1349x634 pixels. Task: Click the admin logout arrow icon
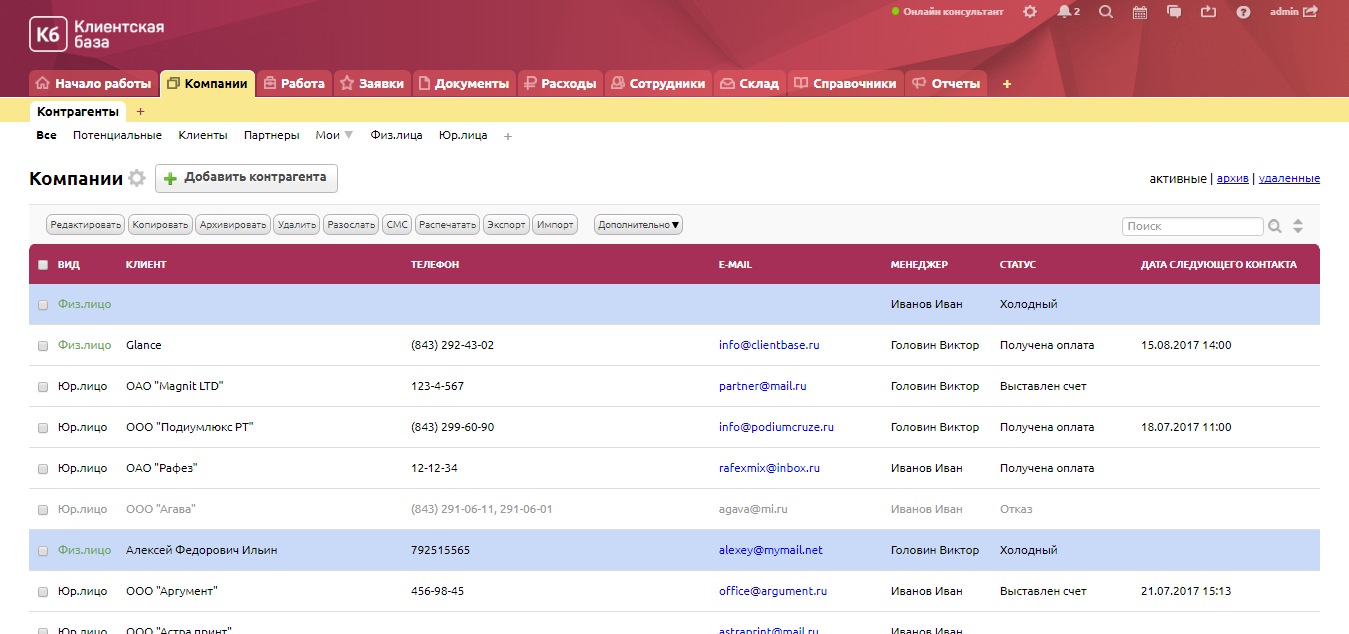point(1310,12)
